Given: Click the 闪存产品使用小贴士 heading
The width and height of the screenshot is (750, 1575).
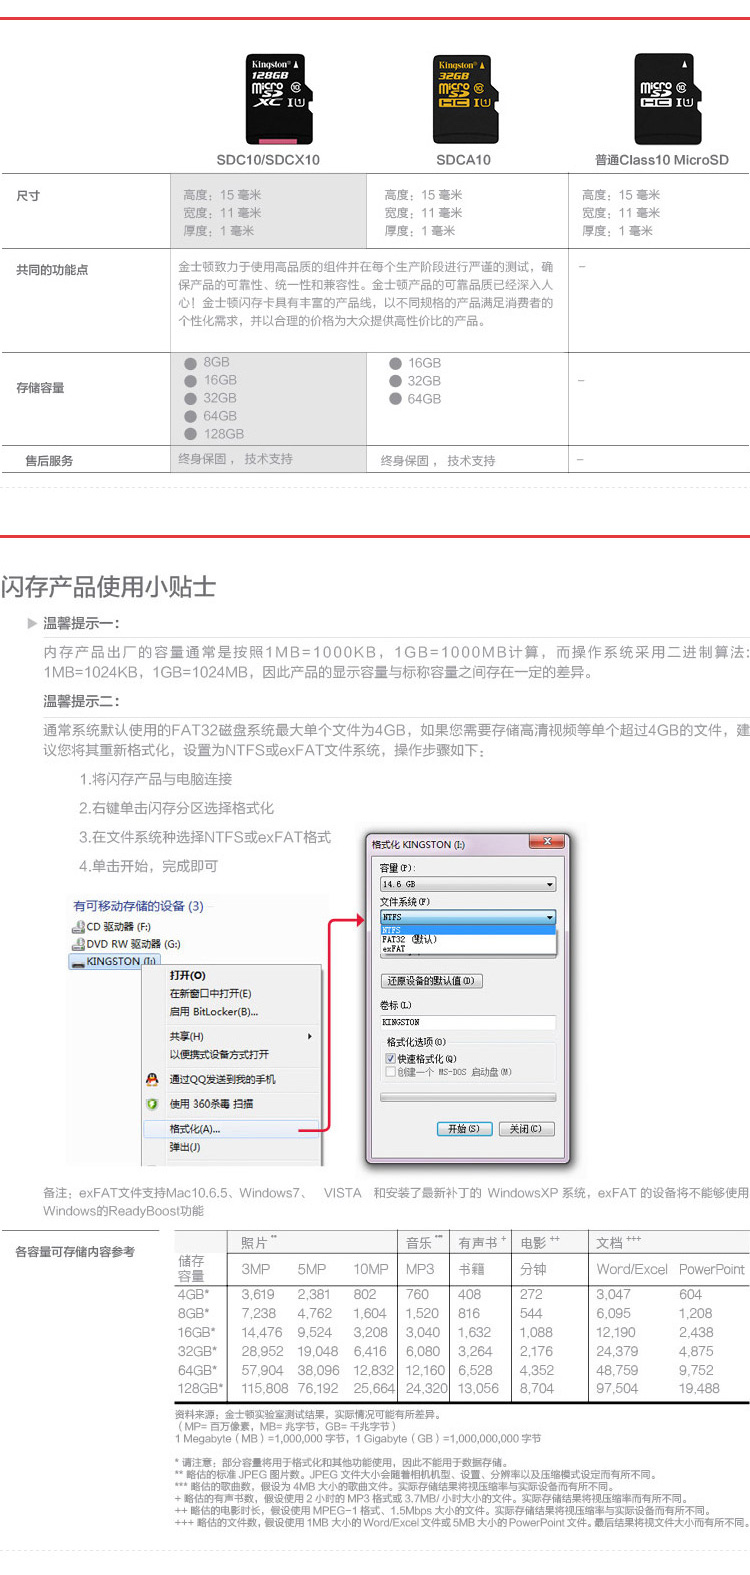Looking at the screenshot, I should pos(108,586).
